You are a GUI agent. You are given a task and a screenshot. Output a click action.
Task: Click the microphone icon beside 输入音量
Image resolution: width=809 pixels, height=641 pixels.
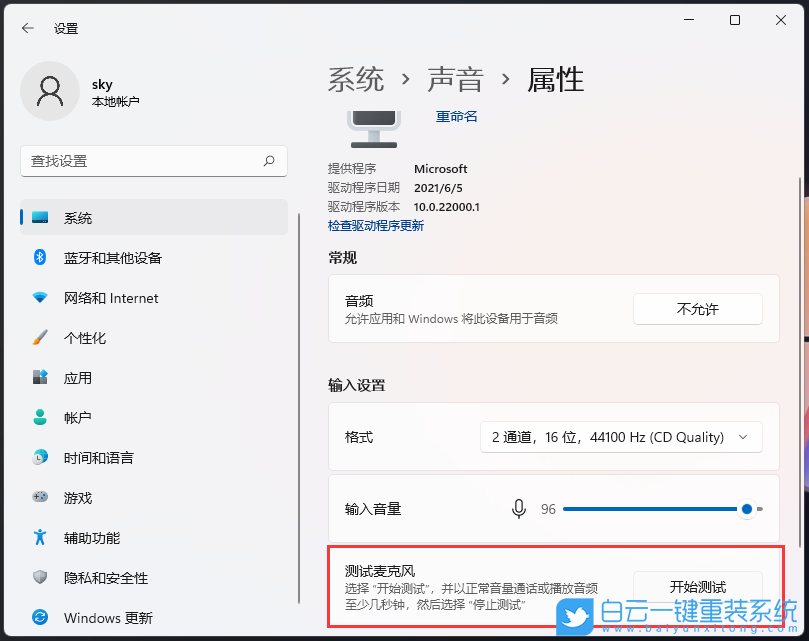(x=519, y=509)
